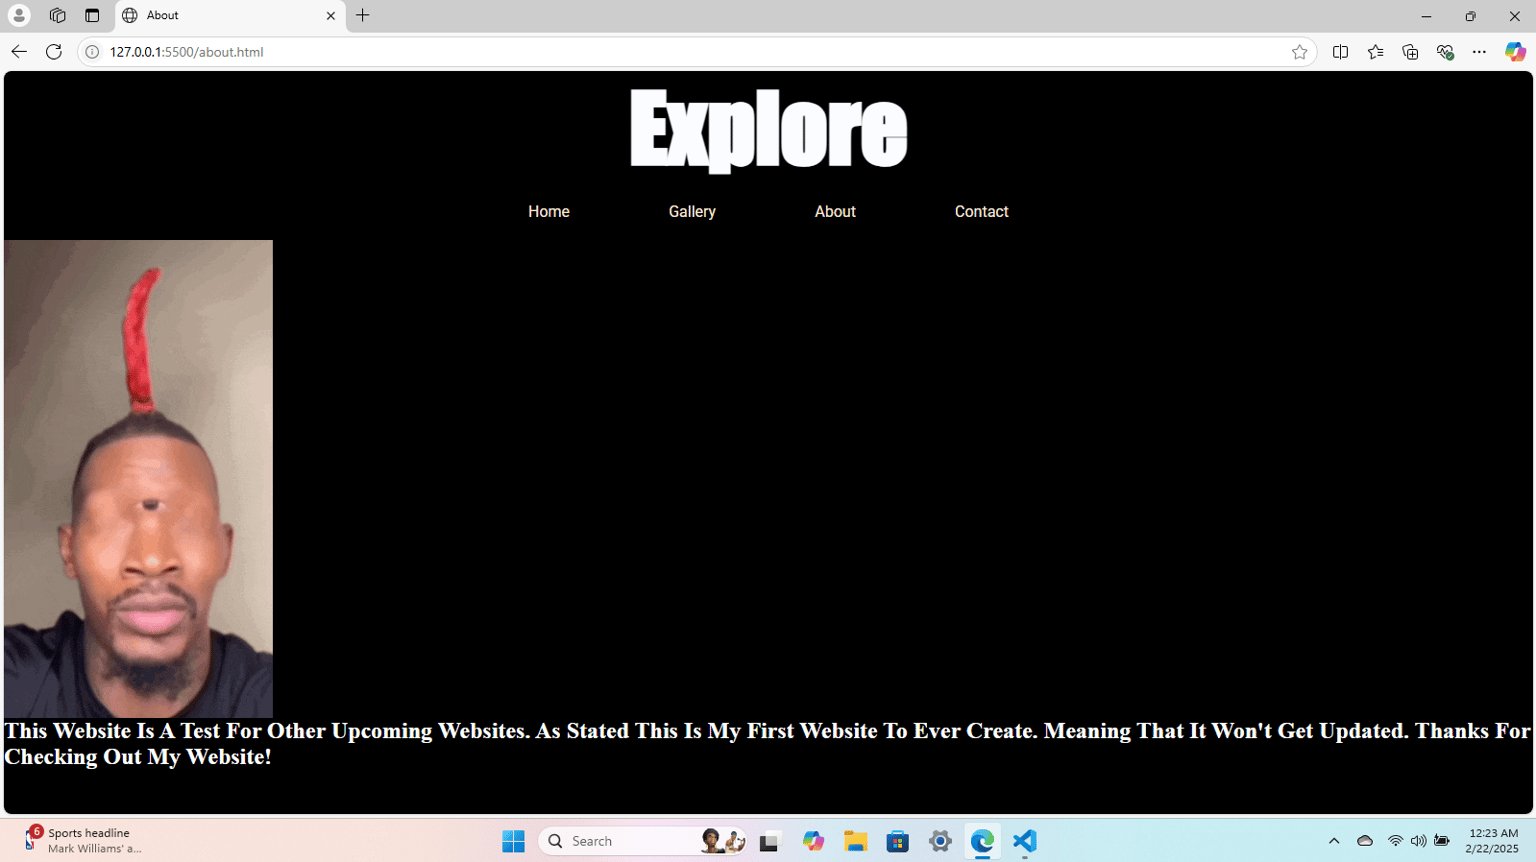Screen dimensions: 1536x862
Task: Click the Explore site logo
Action: [768, 131]
